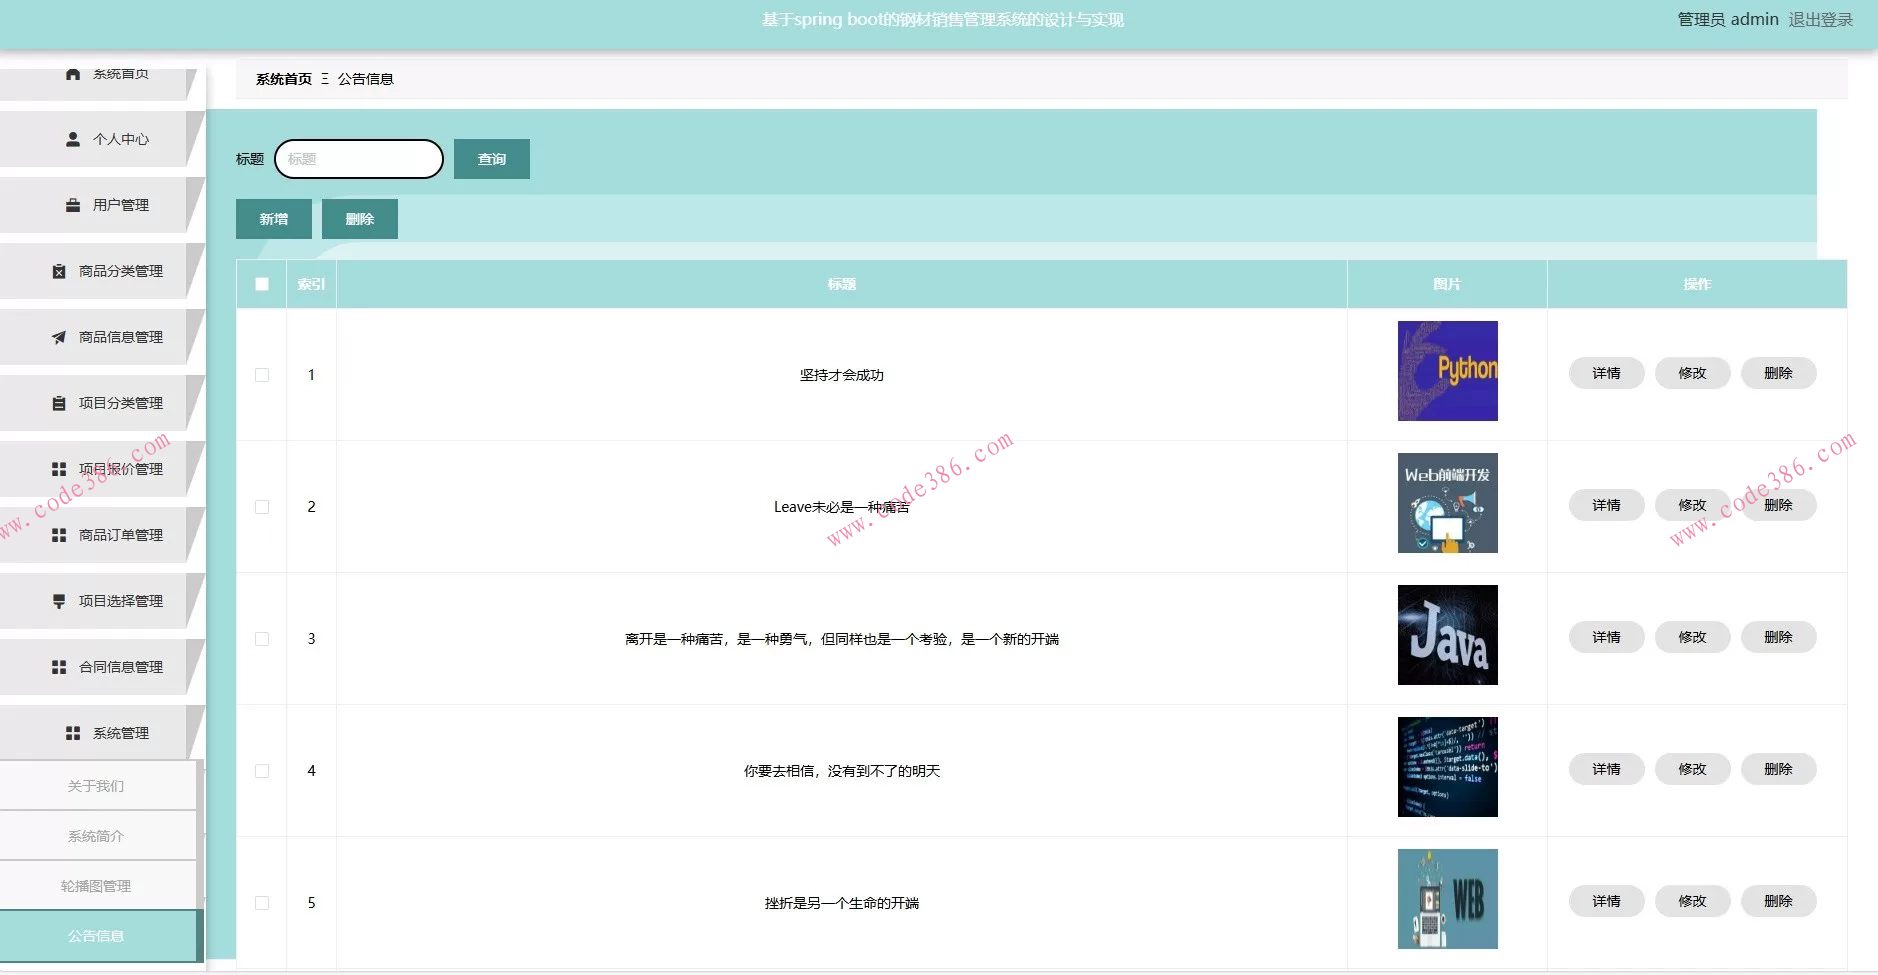Click 修改 for 坚持才会成功
The width and height of the screenshot is (1878, 975).
click(x=1693, y=373)
